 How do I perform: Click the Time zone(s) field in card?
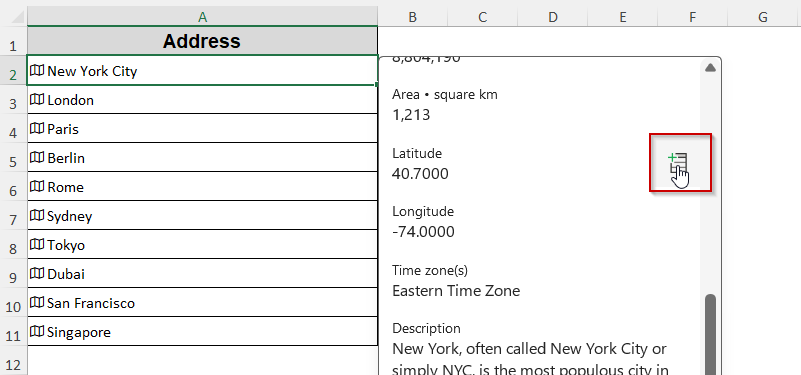click(x=456, y=281)
